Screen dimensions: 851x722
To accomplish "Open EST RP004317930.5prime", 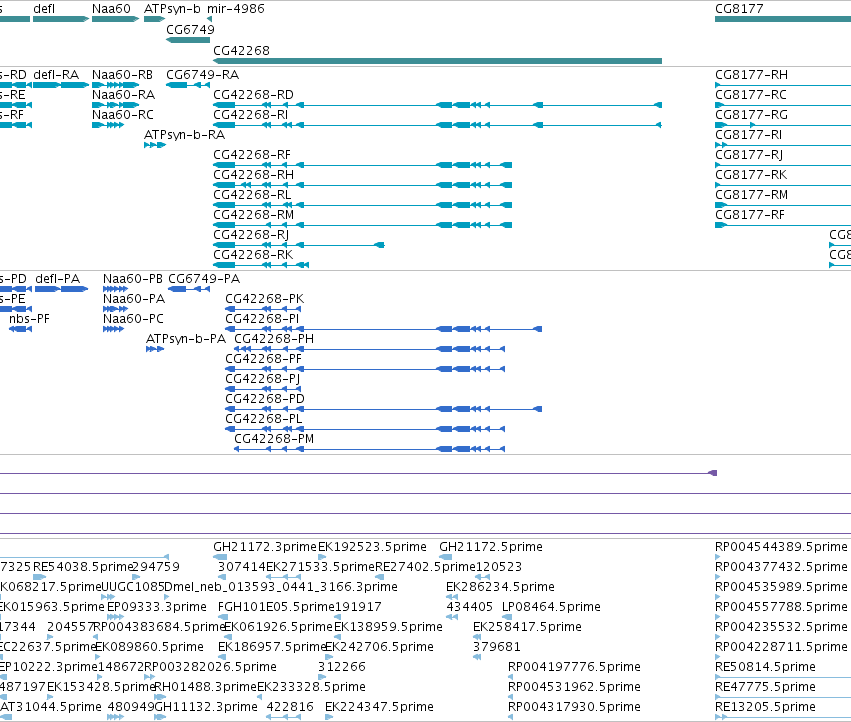I will pos(511,717).
